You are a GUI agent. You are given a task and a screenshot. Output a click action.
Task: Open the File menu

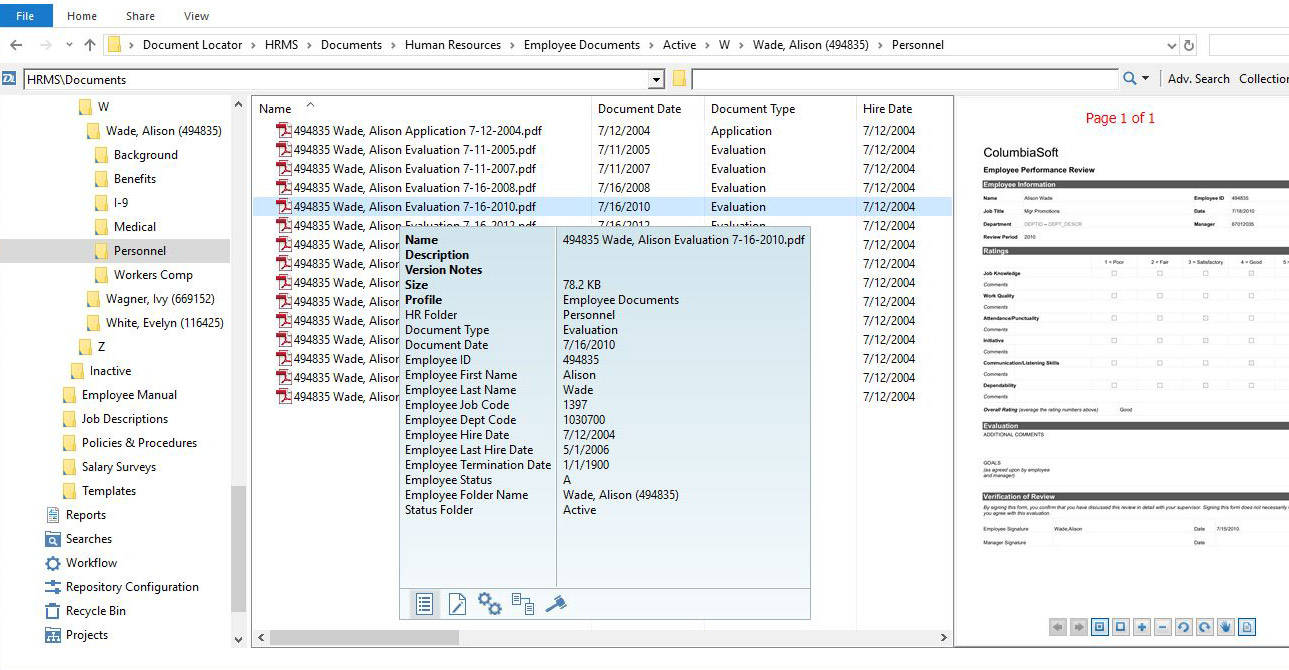25,15
